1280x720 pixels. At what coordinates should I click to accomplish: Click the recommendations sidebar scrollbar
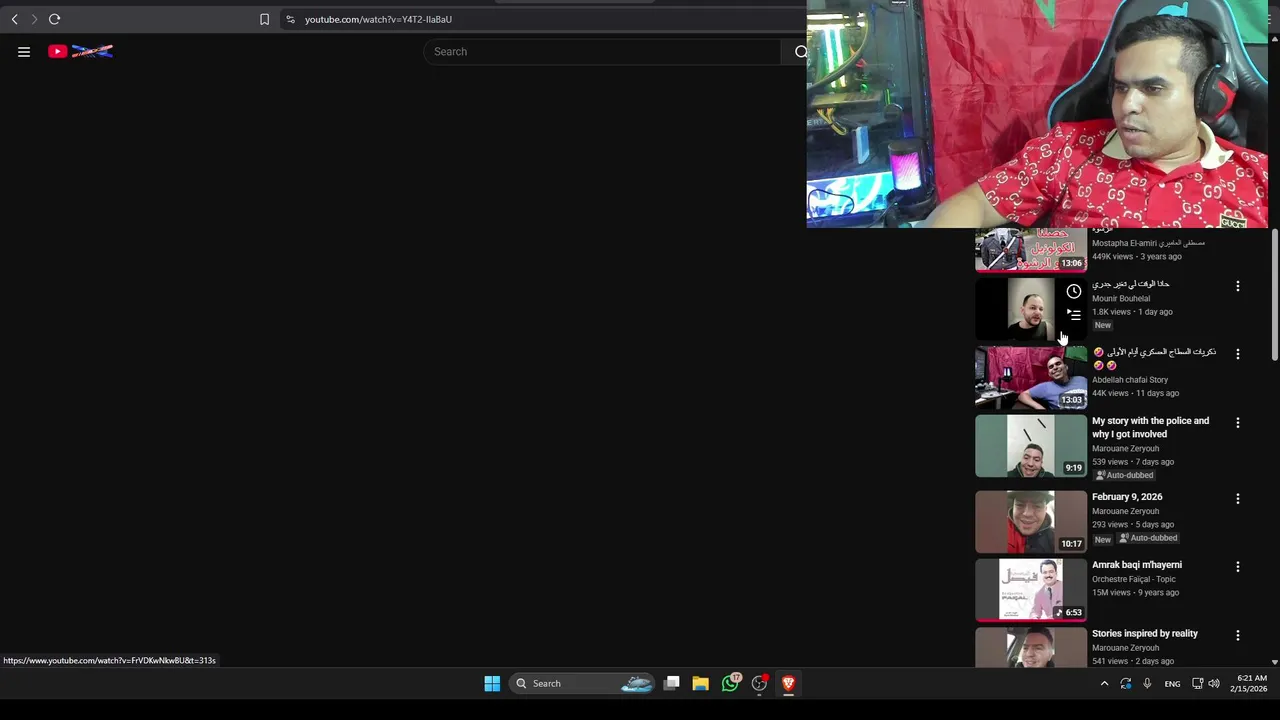(1274, 295)
